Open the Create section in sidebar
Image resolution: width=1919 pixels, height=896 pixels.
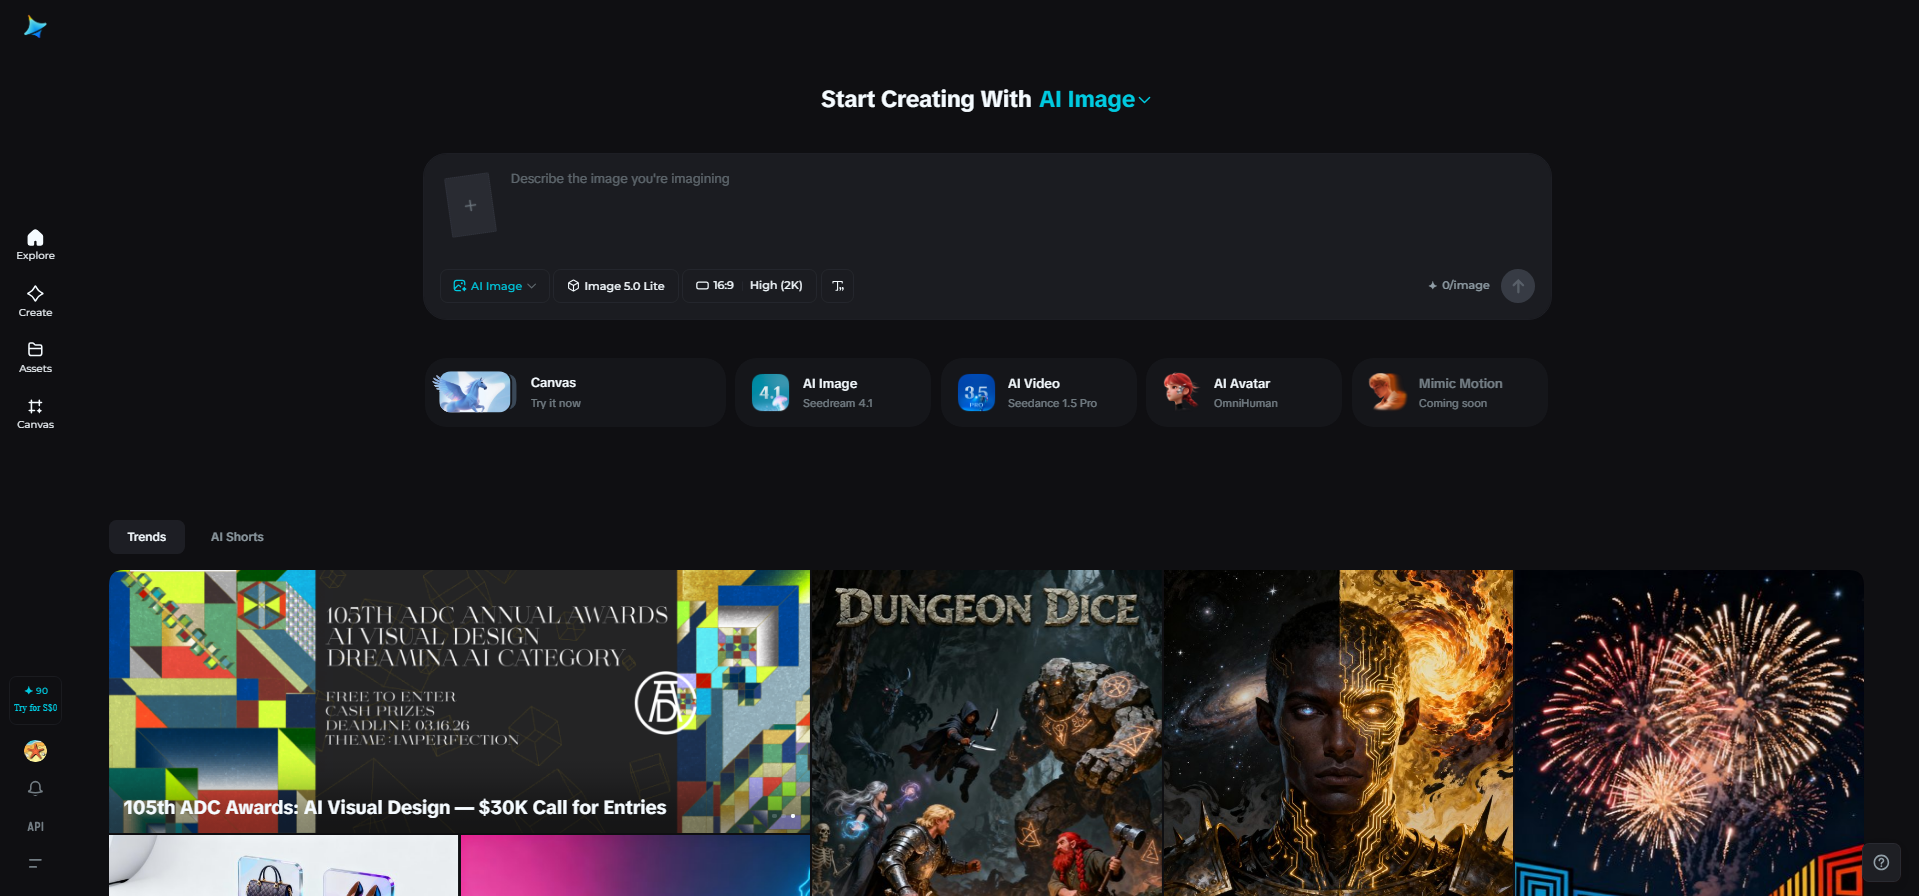click(x=35, y=301)
